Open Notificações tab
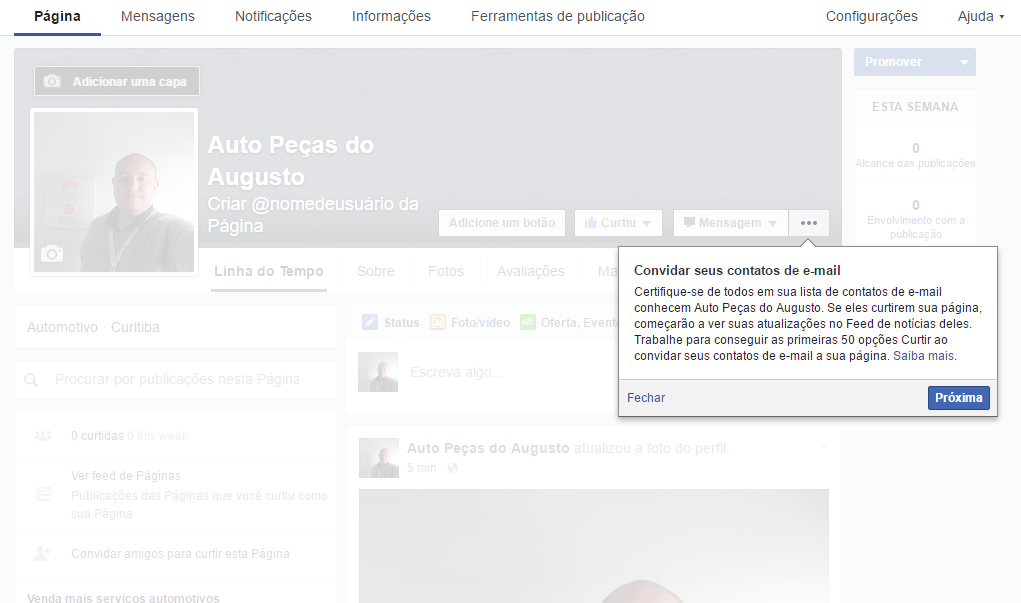 pyautogui.click(x=273, y=16)
